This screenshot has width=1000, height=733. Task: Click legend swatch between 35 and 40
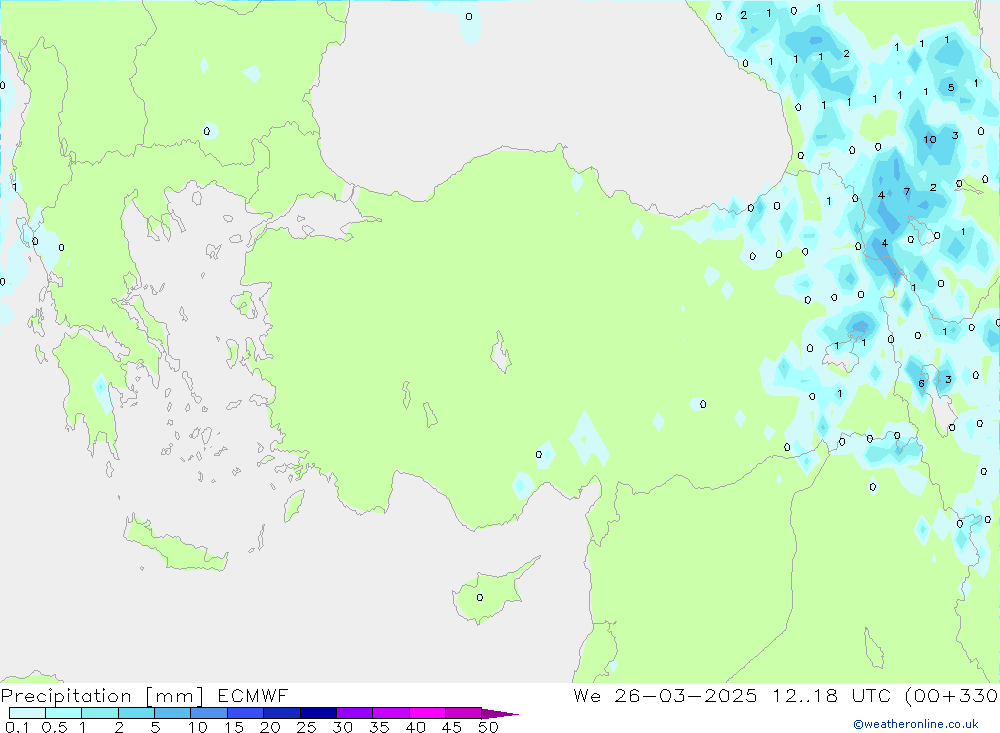pyautogui.click(x=391, y=713)
